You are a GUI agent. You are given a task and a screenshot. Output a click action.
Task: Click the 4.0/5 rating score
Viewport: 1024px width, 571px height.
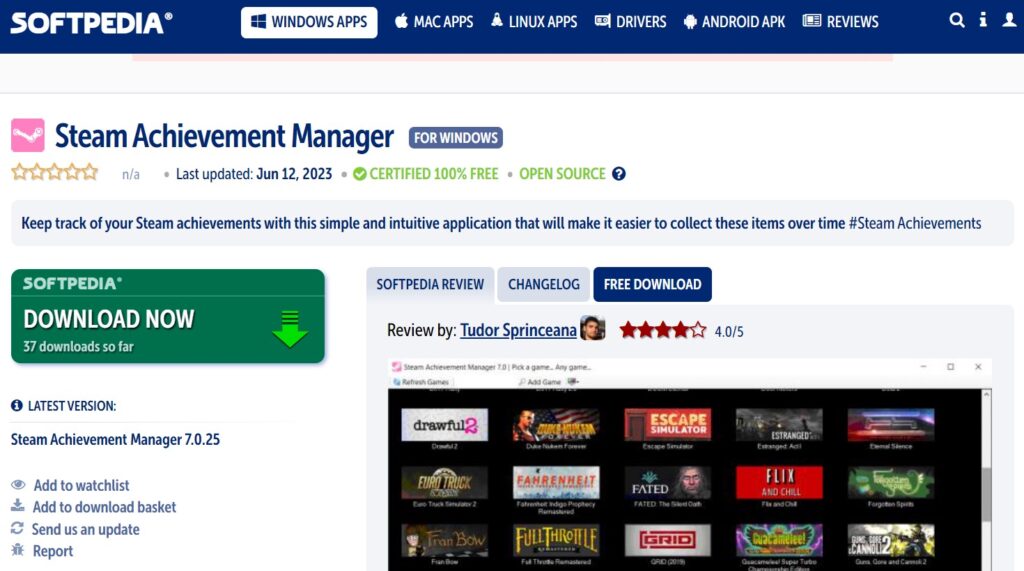[729, 332]
